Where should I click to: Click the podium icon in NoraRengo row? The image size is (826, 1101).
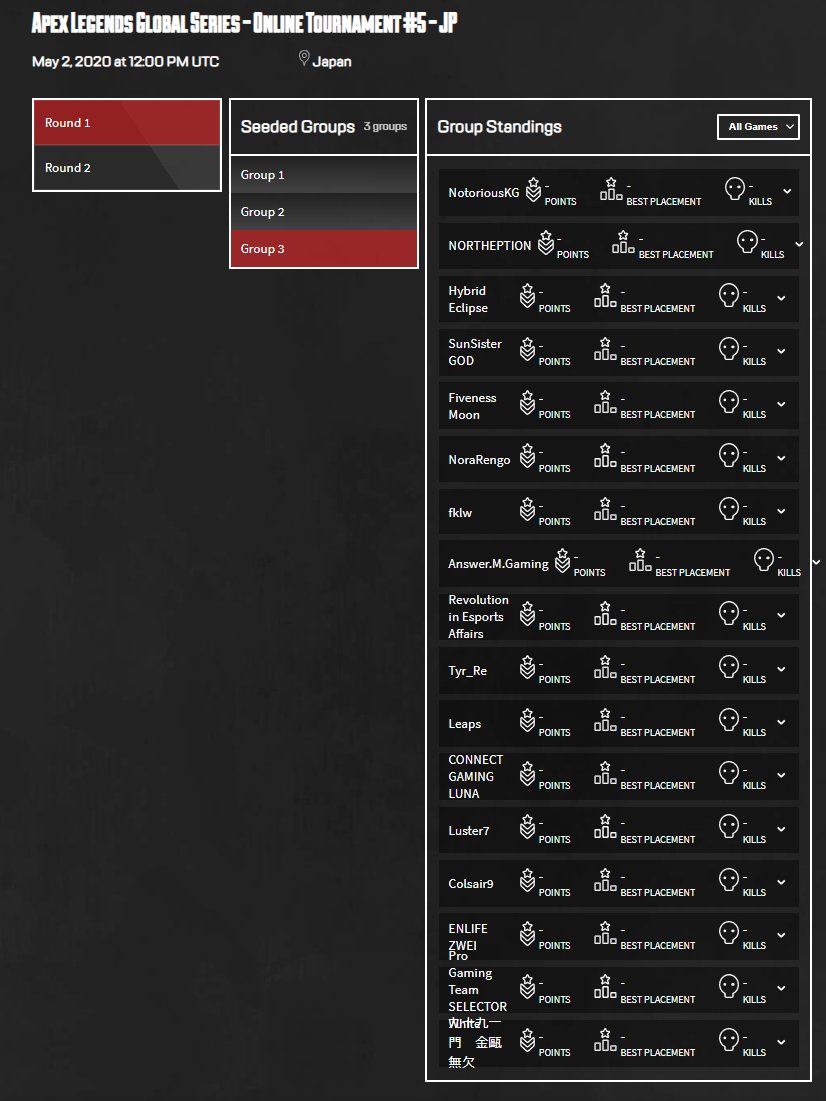point(605,456)
